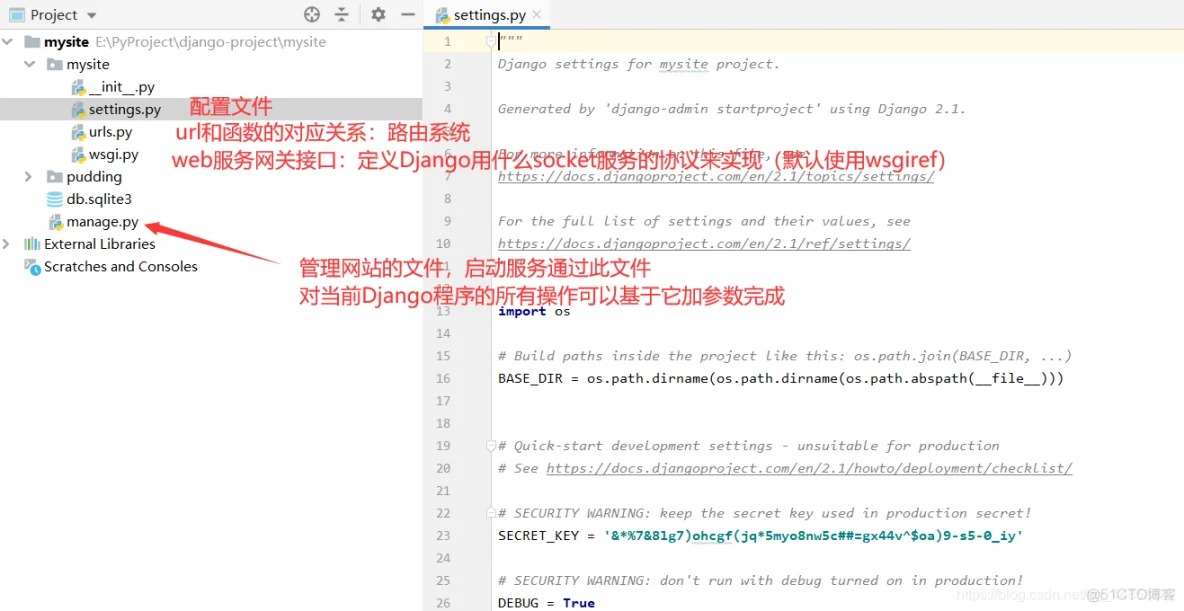Click the wsgi.py Python file icon

pyautogui.click(x=78, y=156)
